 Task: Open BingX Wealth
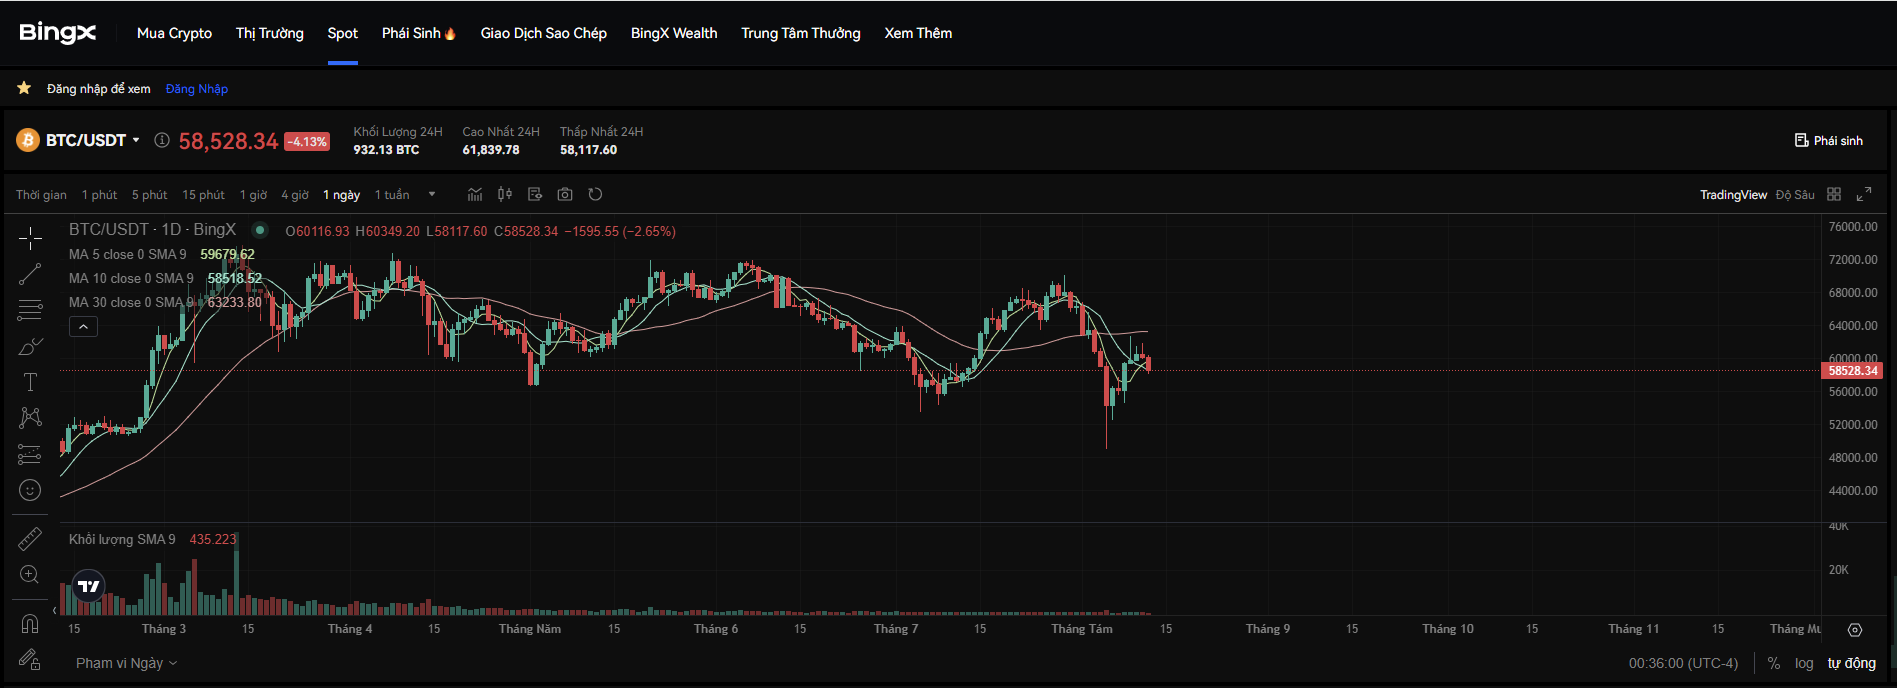click(x=674, y=33)
